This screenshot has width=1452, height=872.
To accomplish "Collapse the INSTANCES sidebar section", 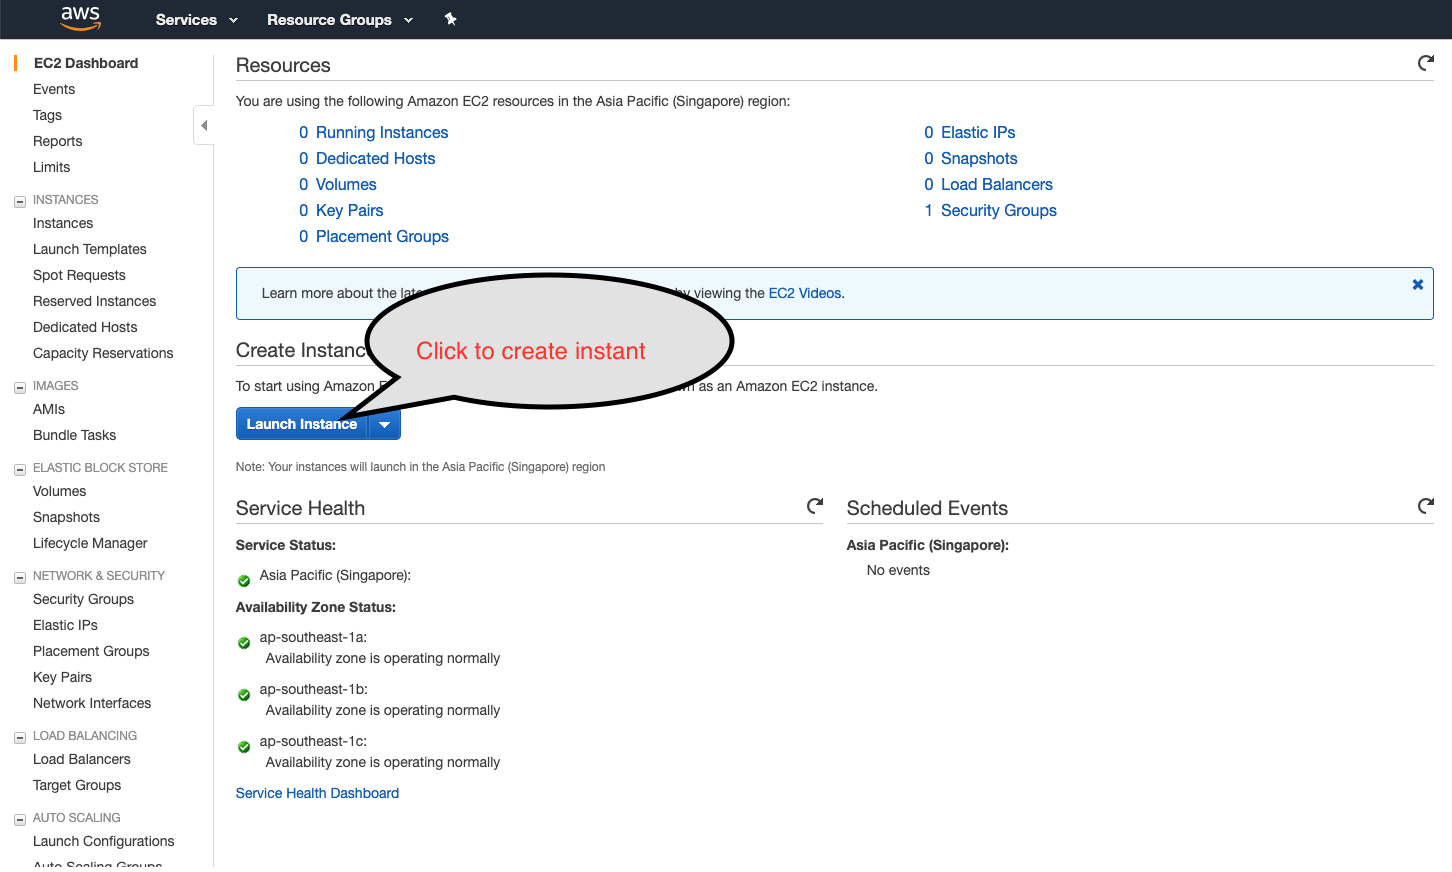I will pyautogui.click(x=20, y=201).
